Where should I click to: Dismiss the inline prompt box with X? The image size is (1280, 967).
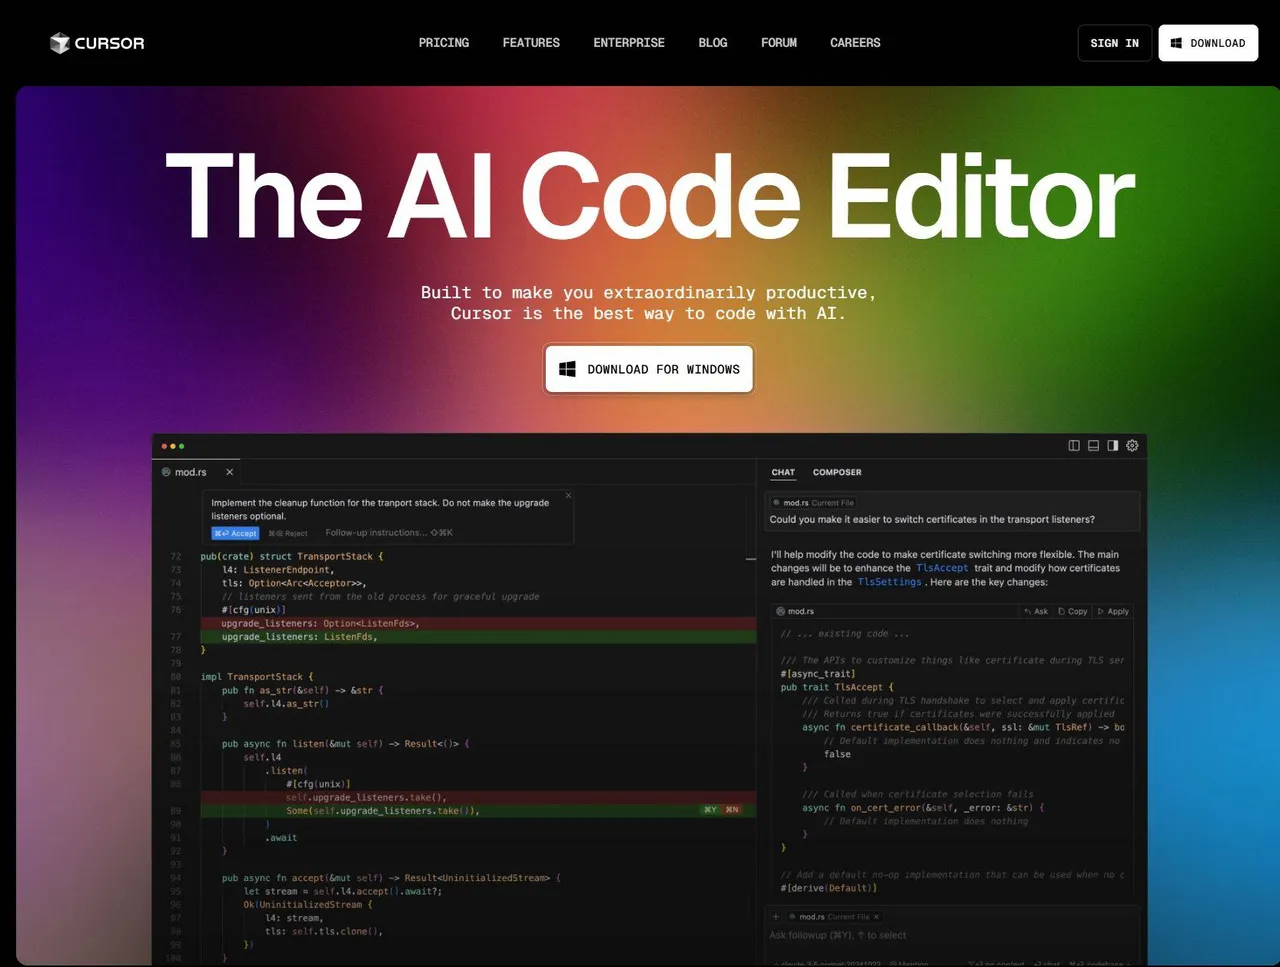(x=568, y=496)
